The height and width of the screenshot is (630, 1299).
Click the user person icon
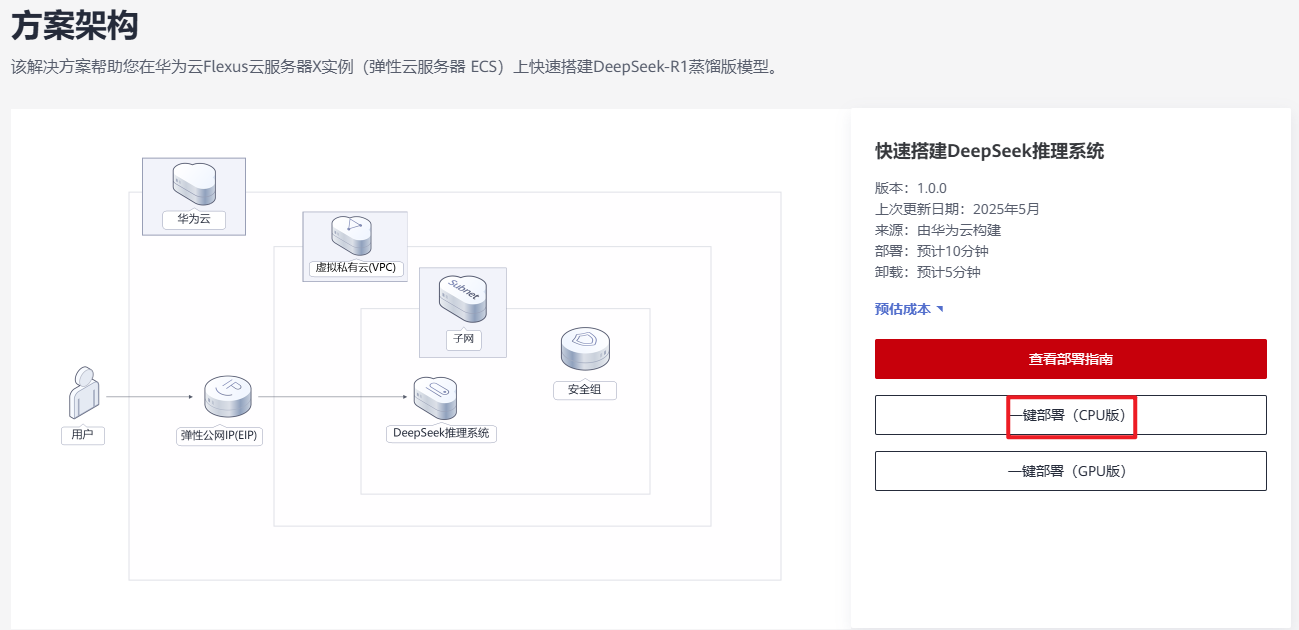(83, 392)
